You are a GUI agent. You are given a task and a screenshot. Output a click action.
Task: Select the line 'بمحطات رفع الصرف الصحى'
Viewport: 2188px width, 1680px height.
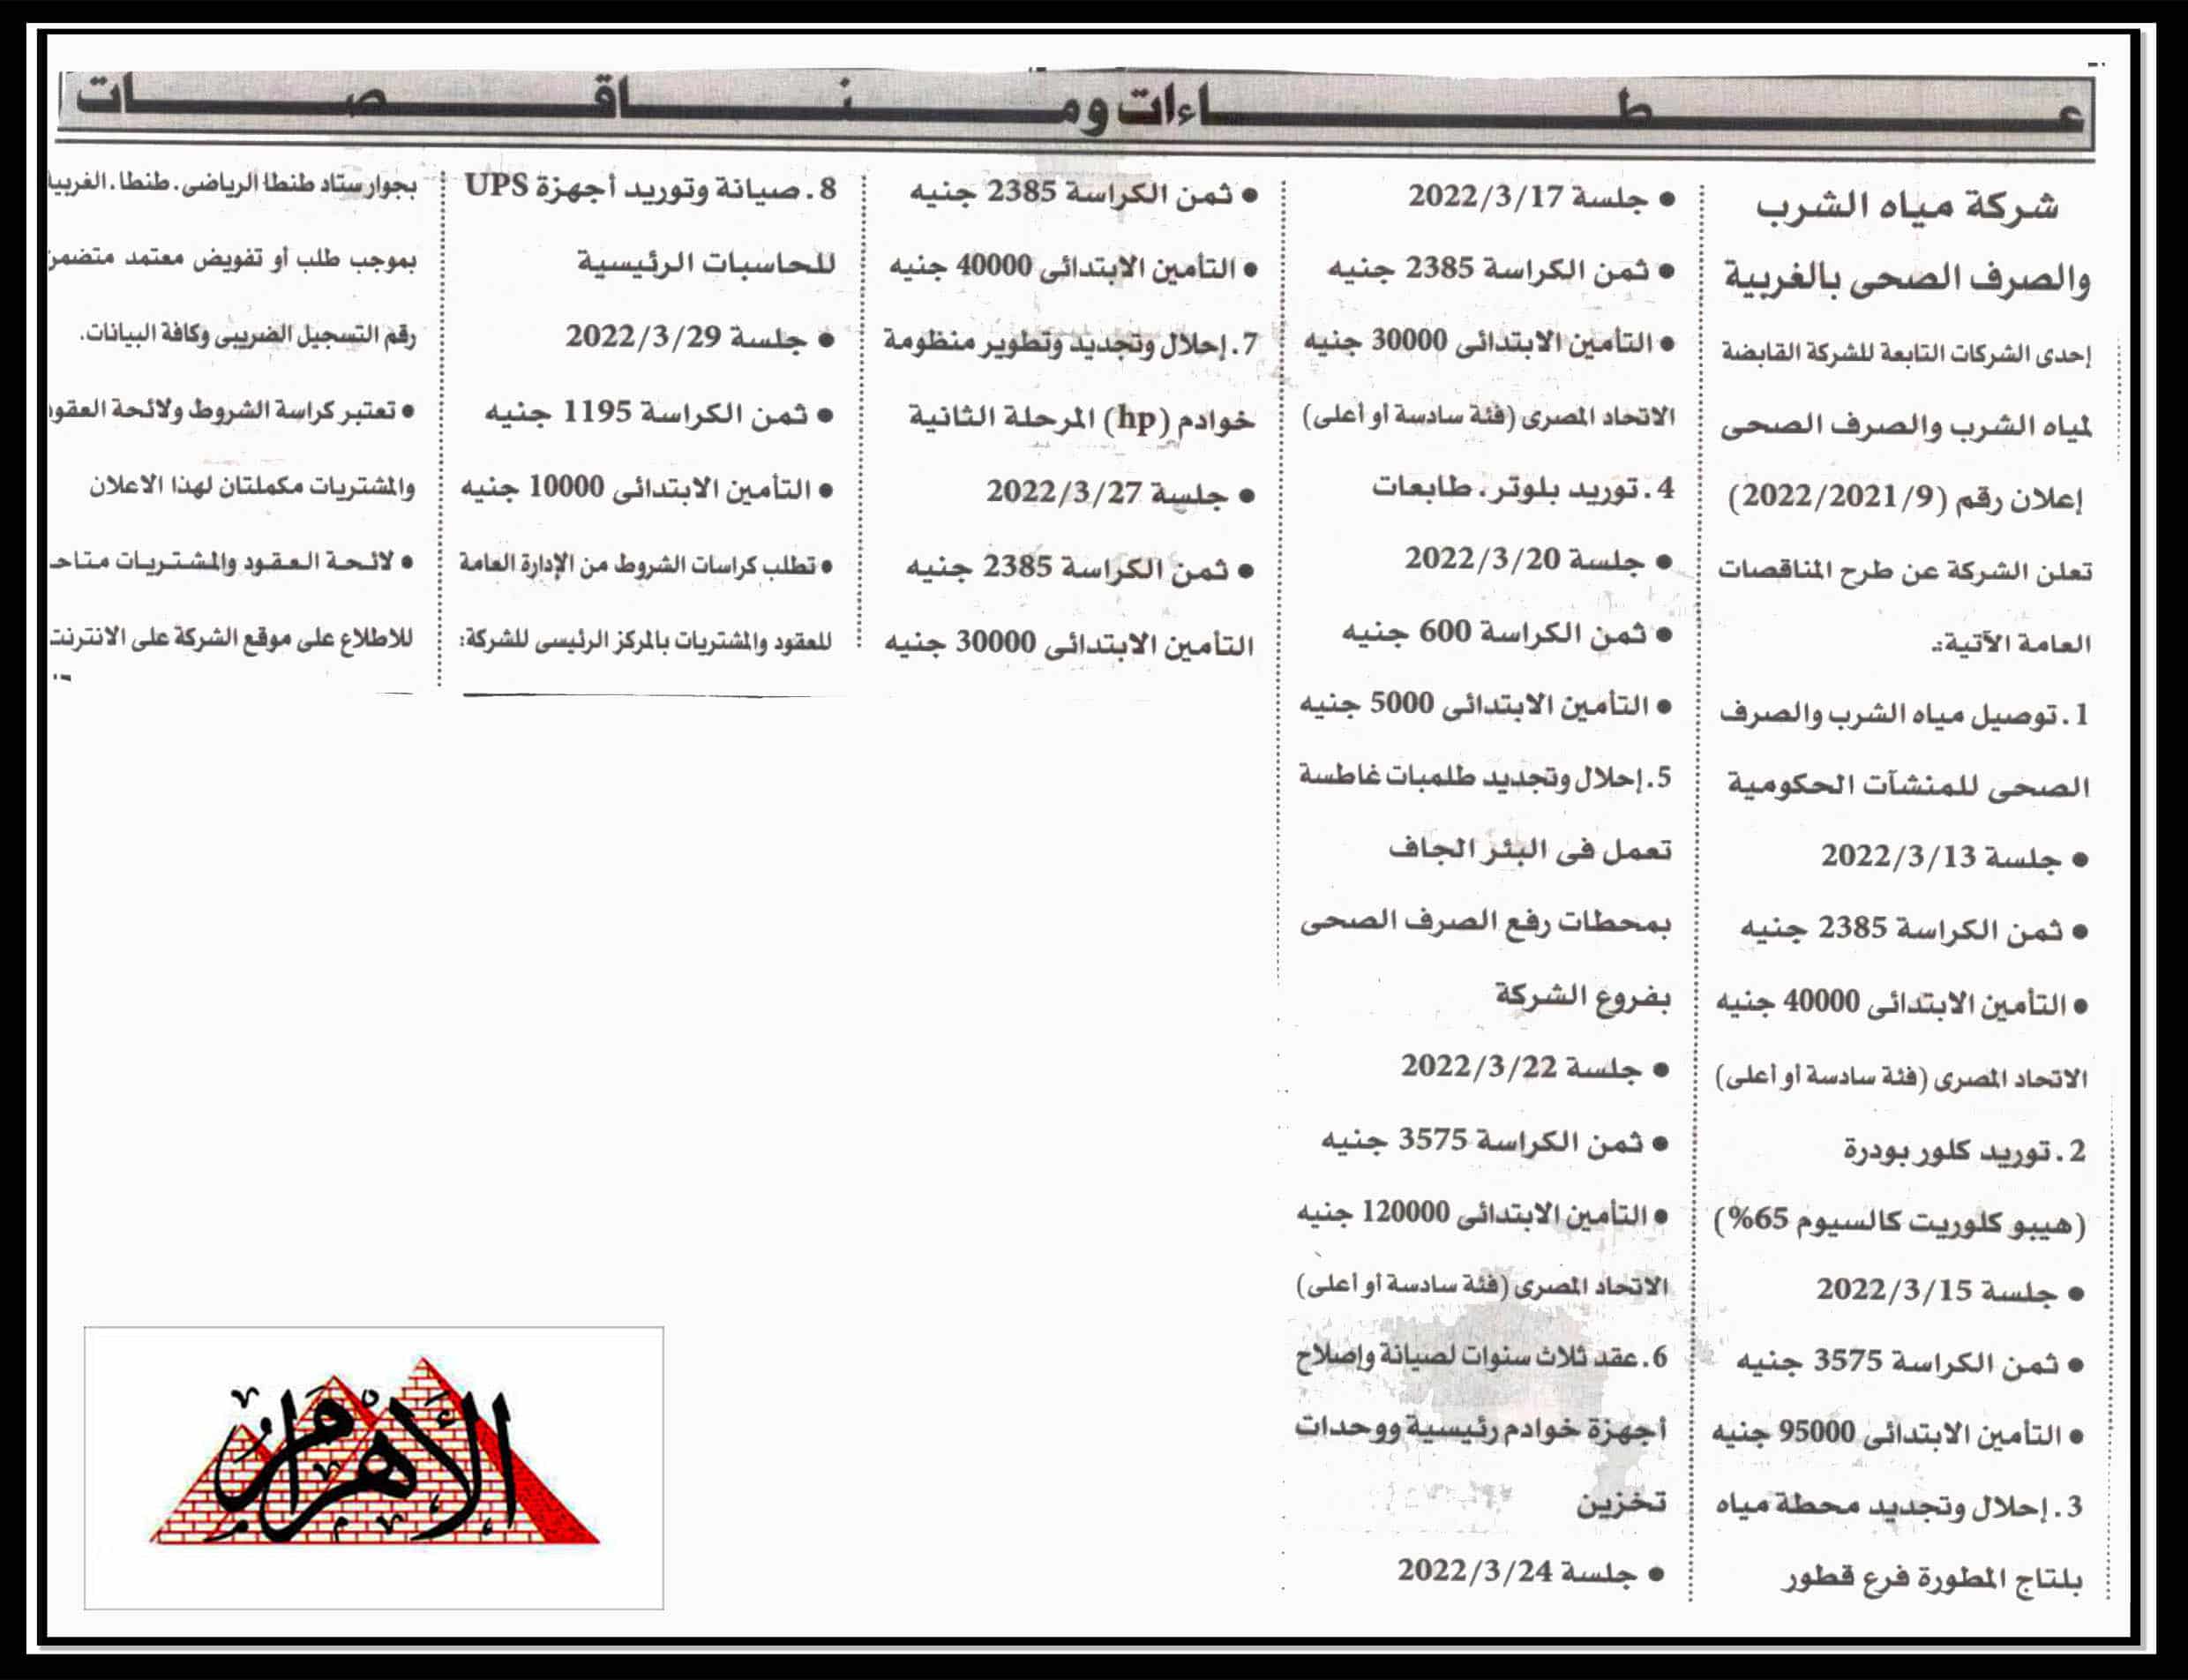pyautogui.click(x=1485, y=922)
